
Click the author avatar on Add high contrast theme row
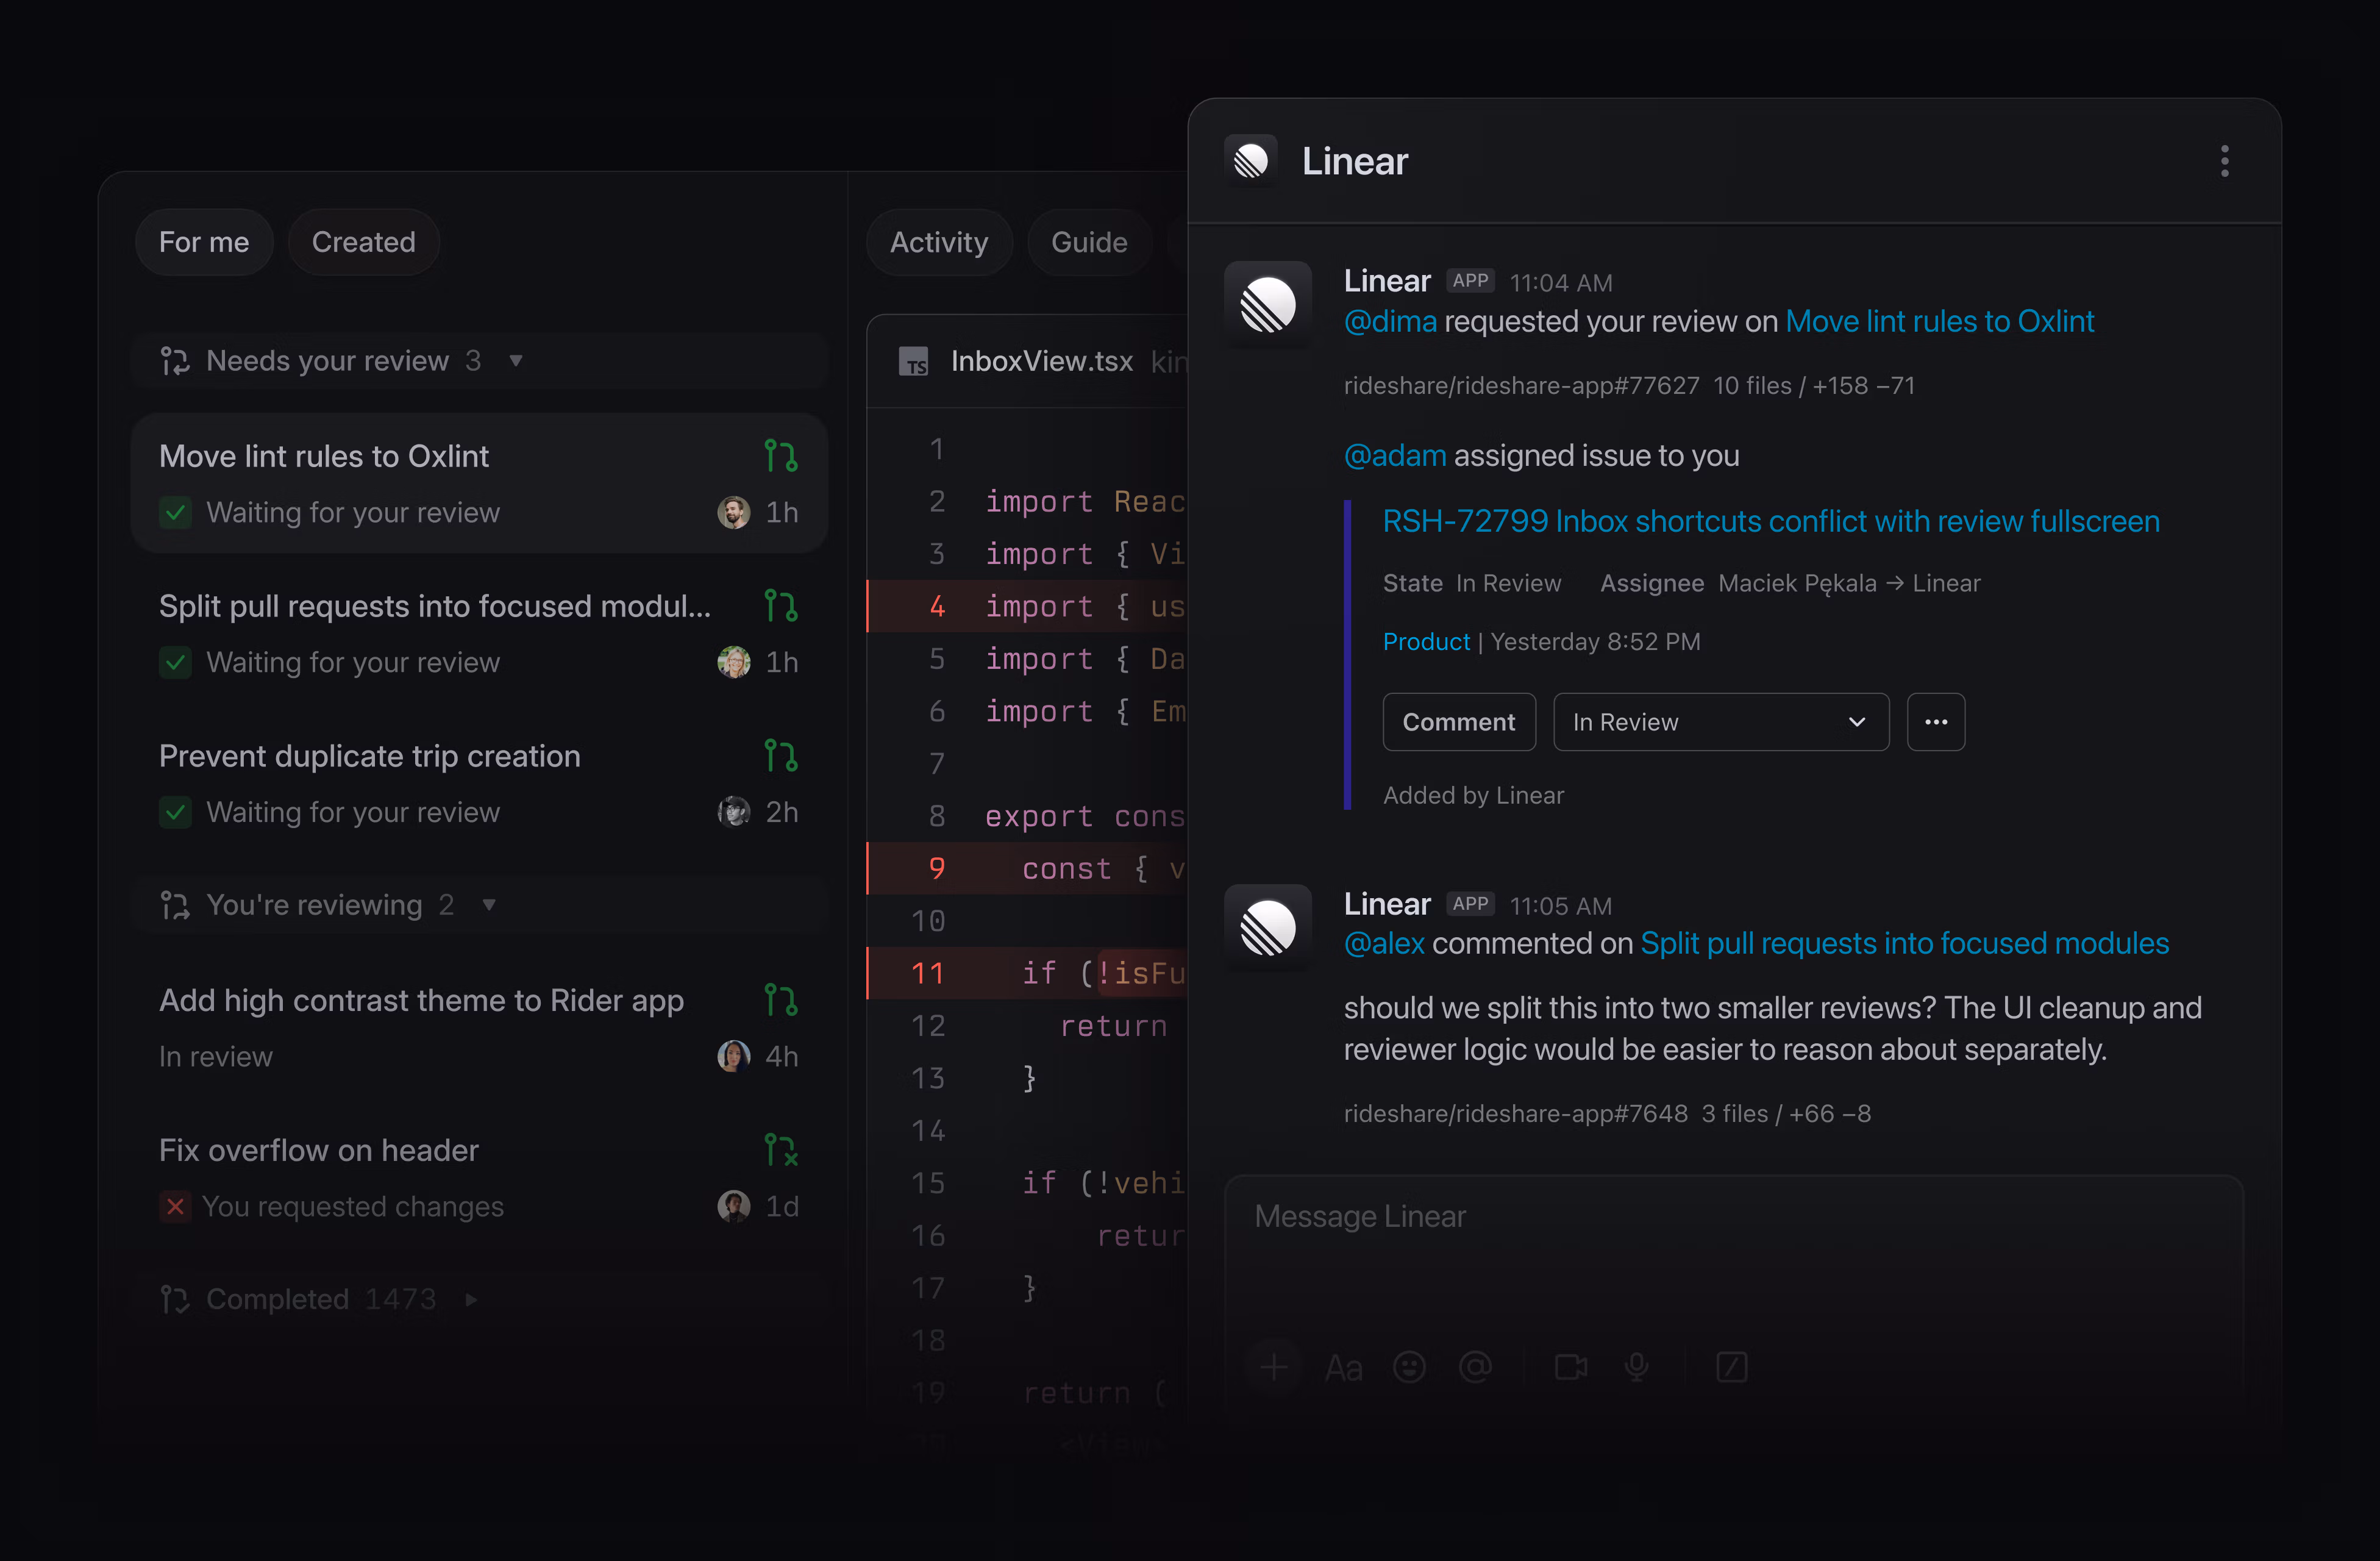tap(733, 1056)
